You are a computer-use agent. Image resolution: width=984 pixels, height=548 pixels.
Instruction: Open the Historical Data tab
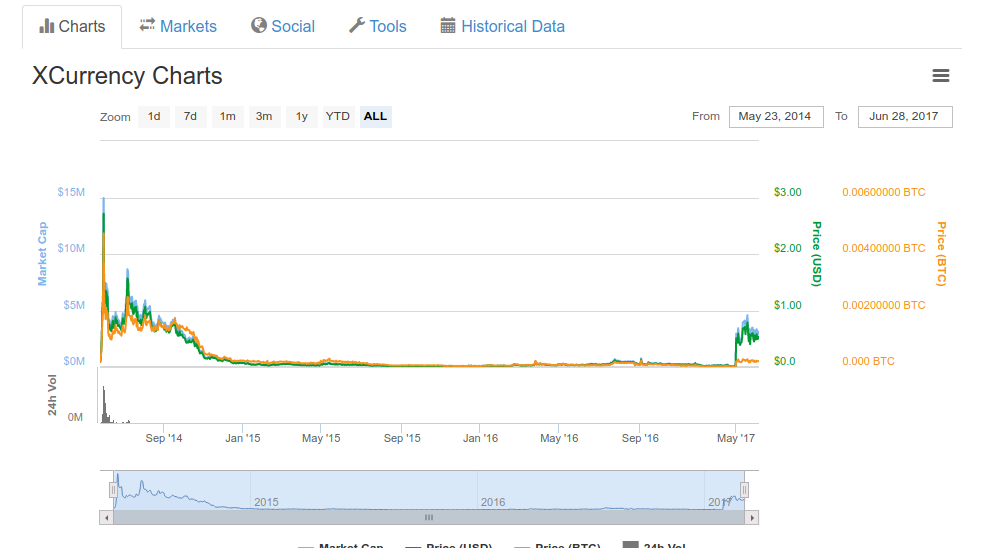pos(503,26)
